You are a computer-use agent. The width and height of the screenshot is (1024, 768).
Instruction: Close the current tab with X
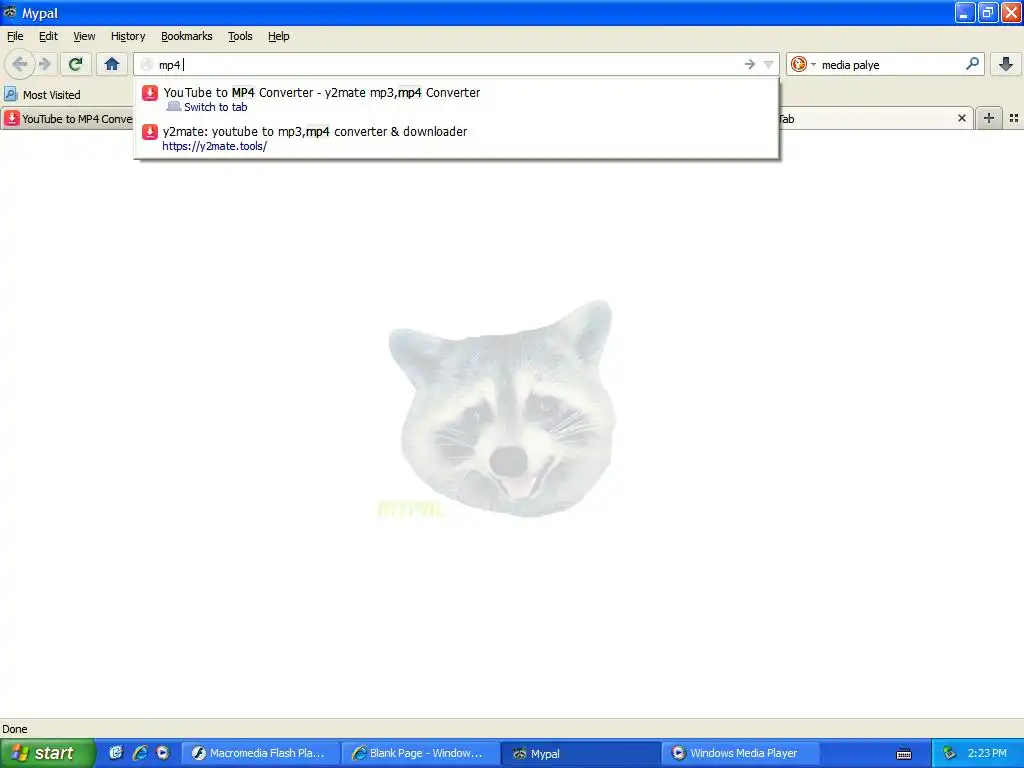[x=961, y=118]
